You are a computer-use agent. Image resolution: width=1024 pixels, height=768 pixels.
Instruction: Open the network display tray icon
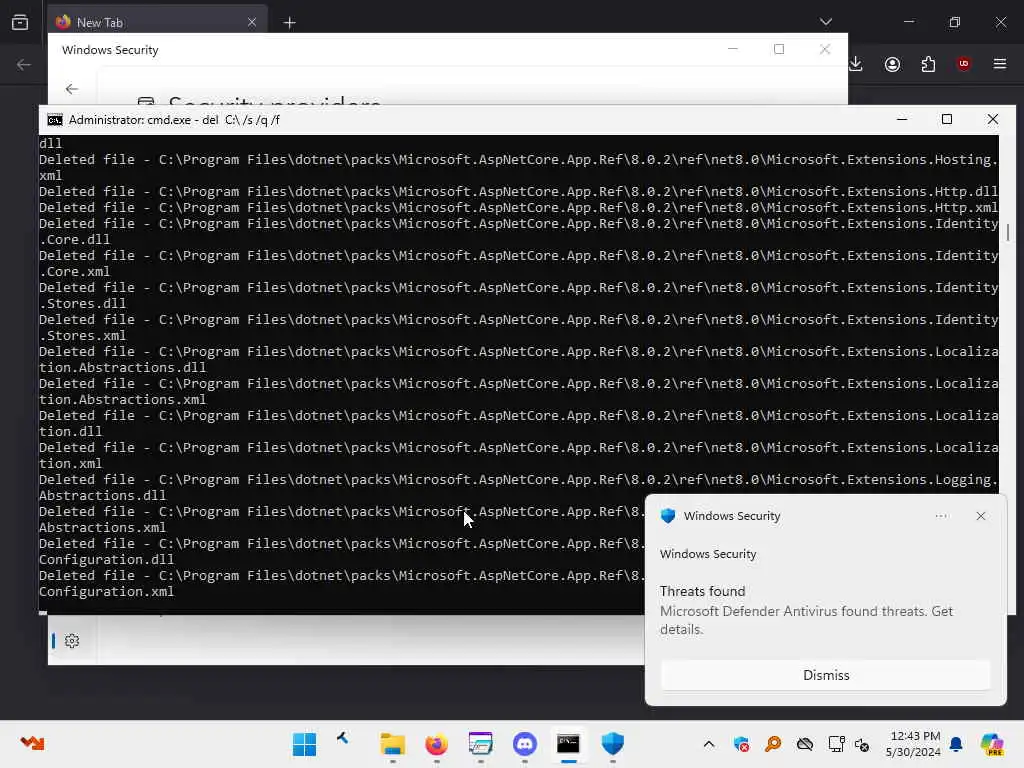click(x=836, y=744)
